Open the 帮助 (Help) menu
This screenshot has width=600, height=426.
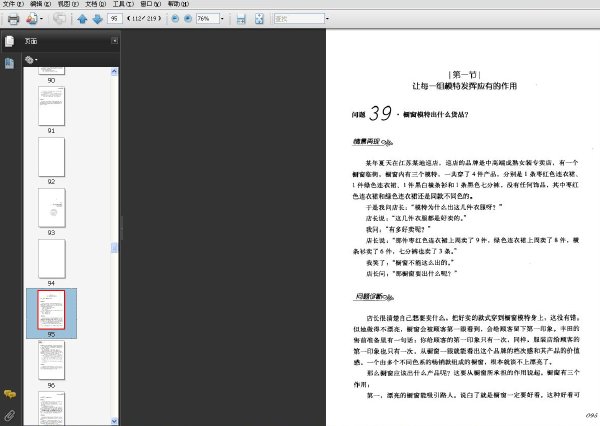click(178, 4)
